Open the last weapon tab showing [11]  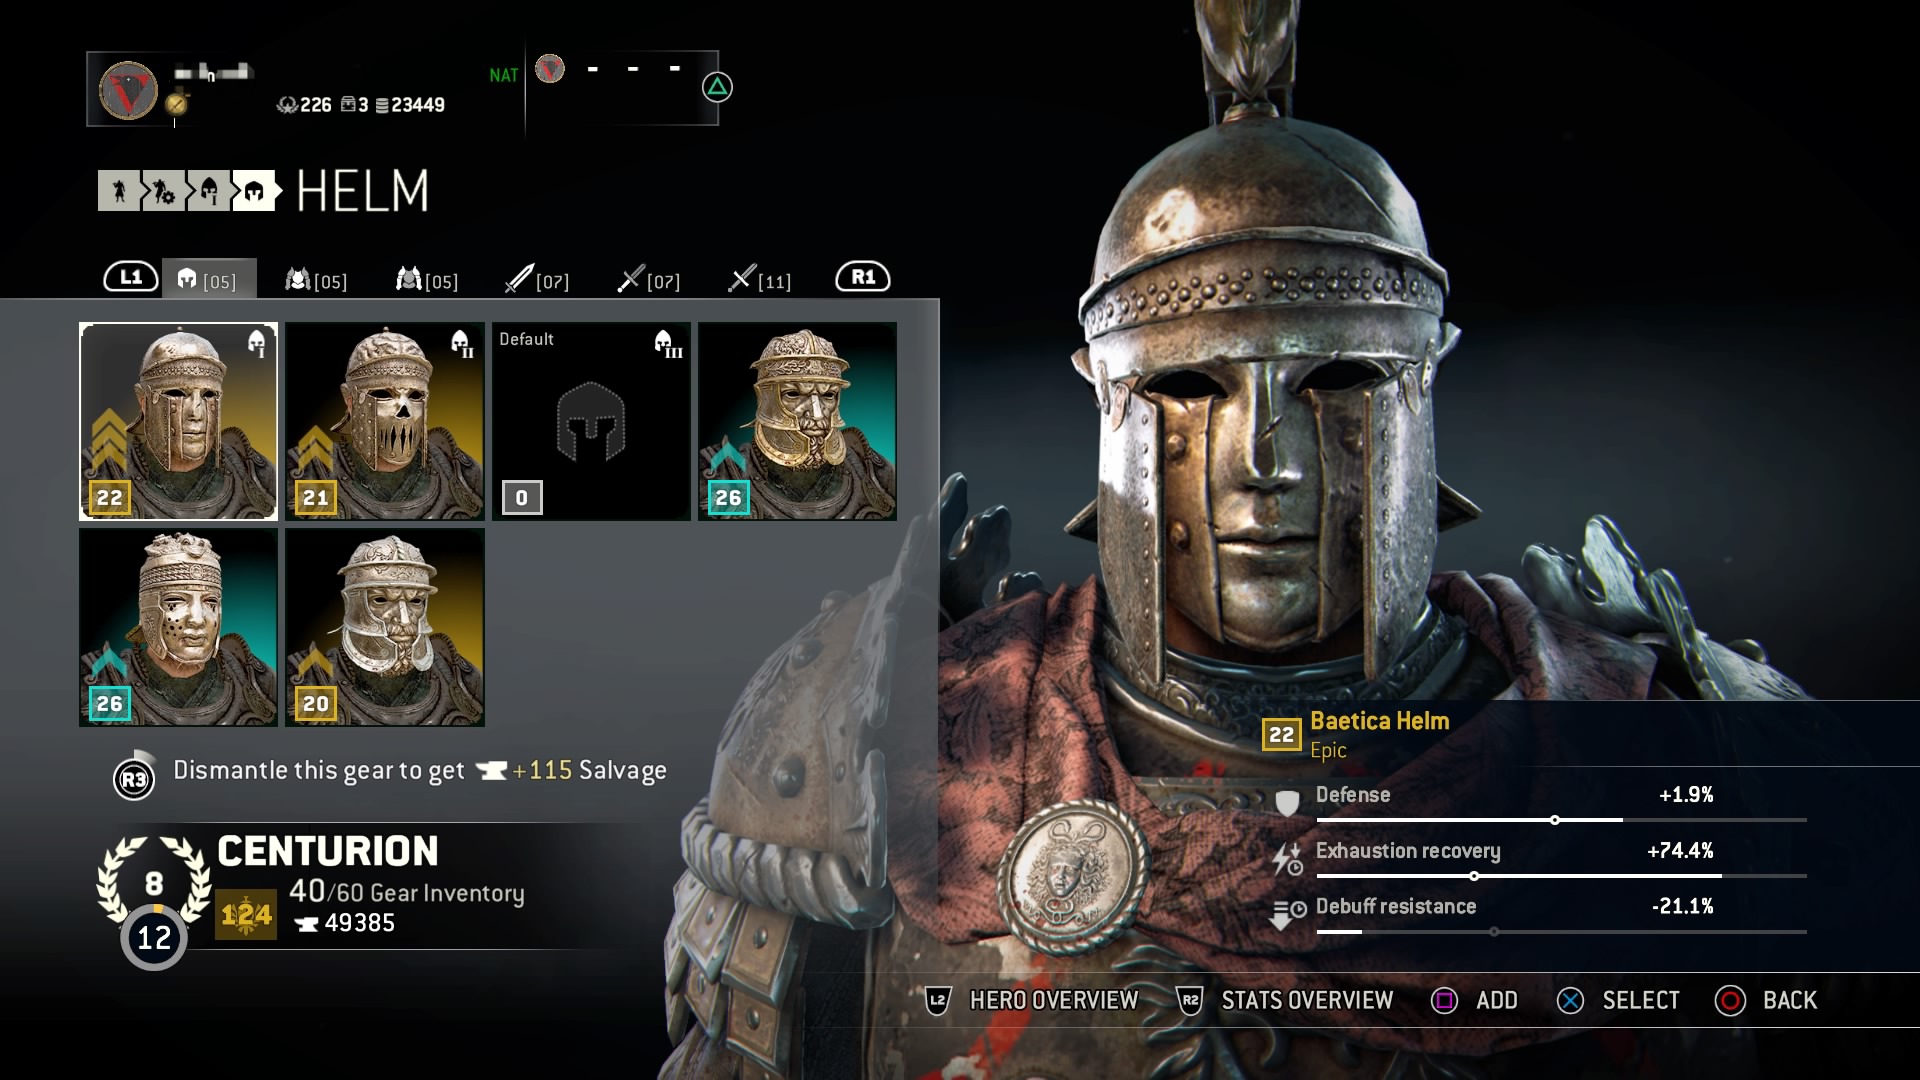[759, 280]
